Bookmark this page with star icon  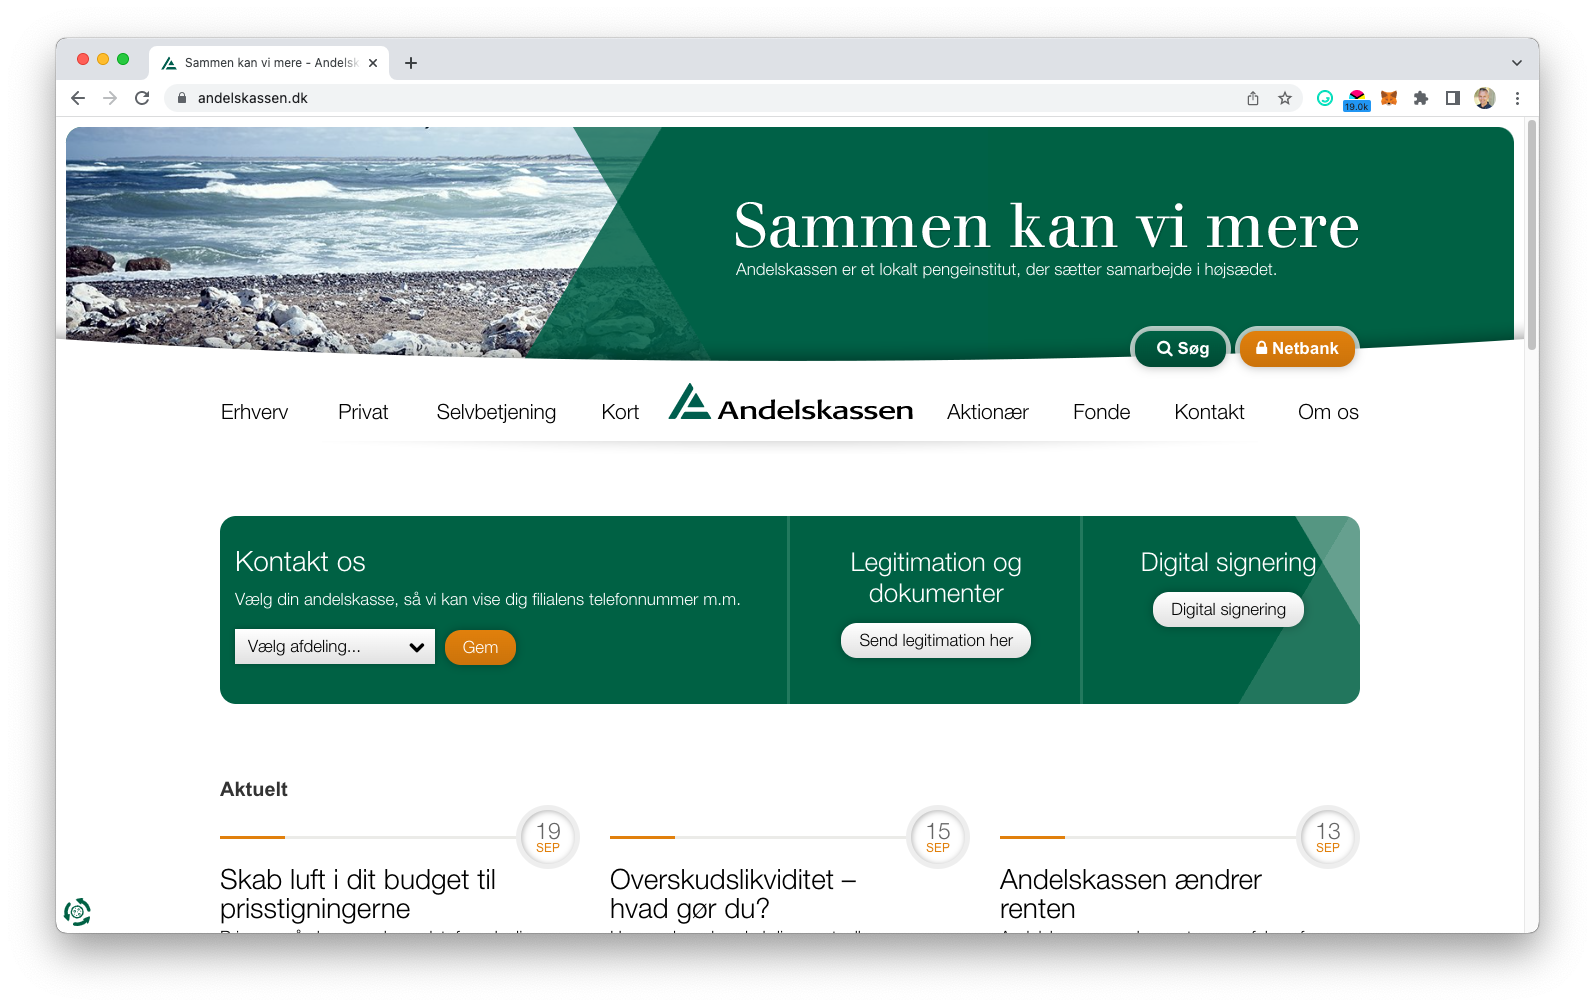point(1285,98)
